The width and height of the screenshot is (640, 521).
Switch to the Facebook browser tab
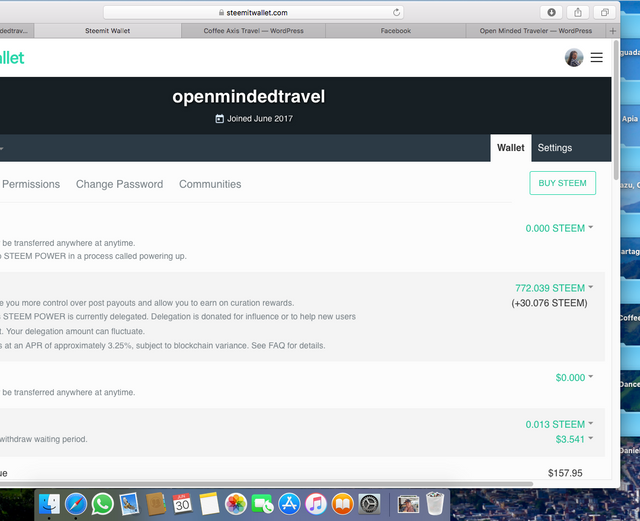click(396, 31)
